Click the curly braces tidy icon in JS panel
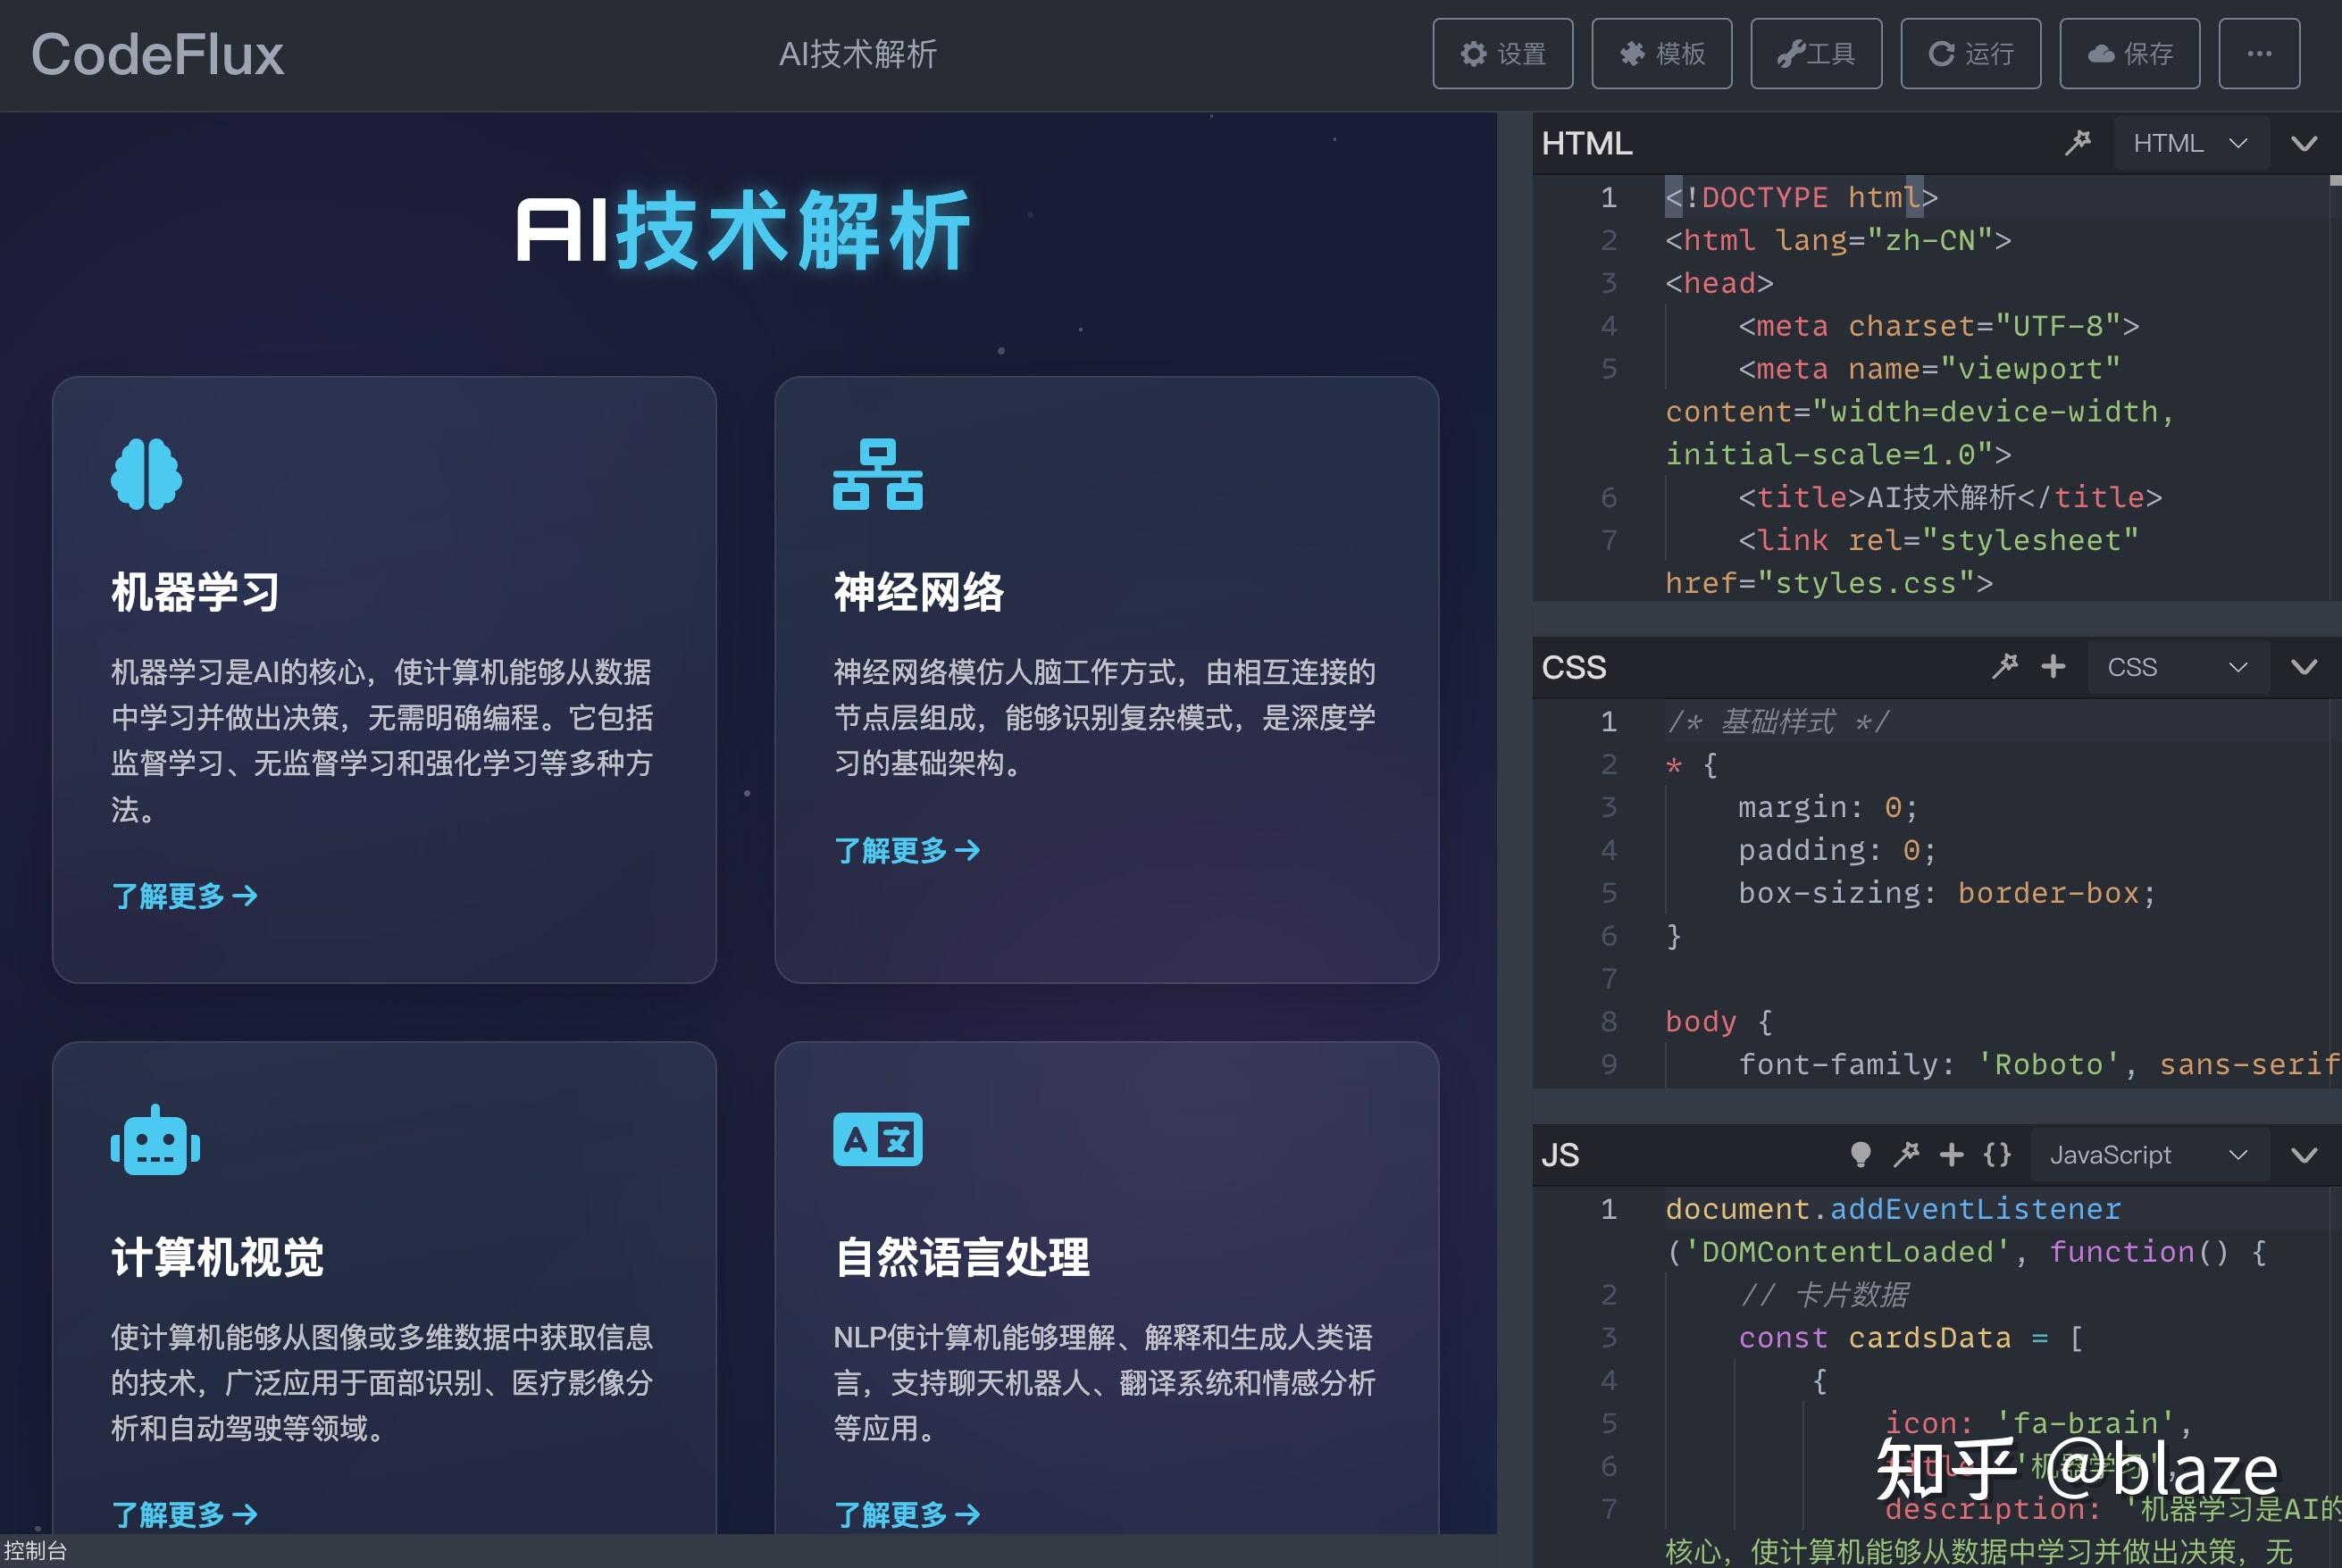2342x1568 pixels. [1996, 1154]
